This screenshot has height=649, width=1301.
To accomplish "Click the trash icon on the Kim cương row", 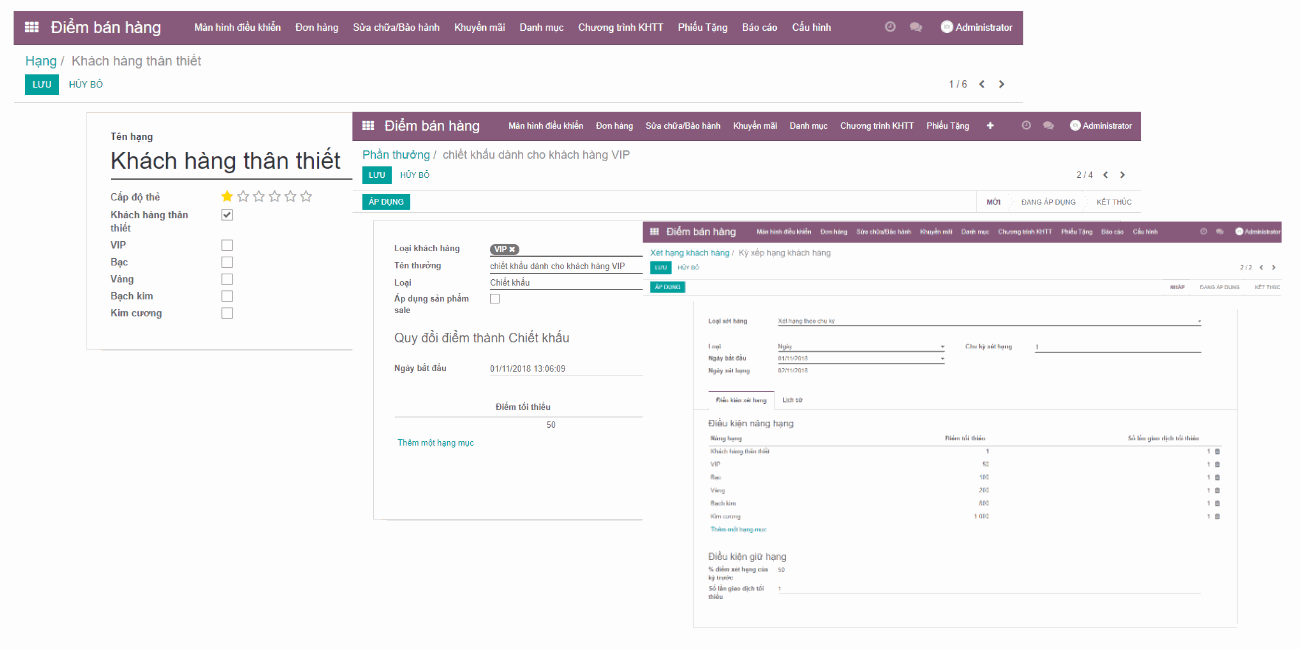I will pyautogui.click(x=1217, y=517).
